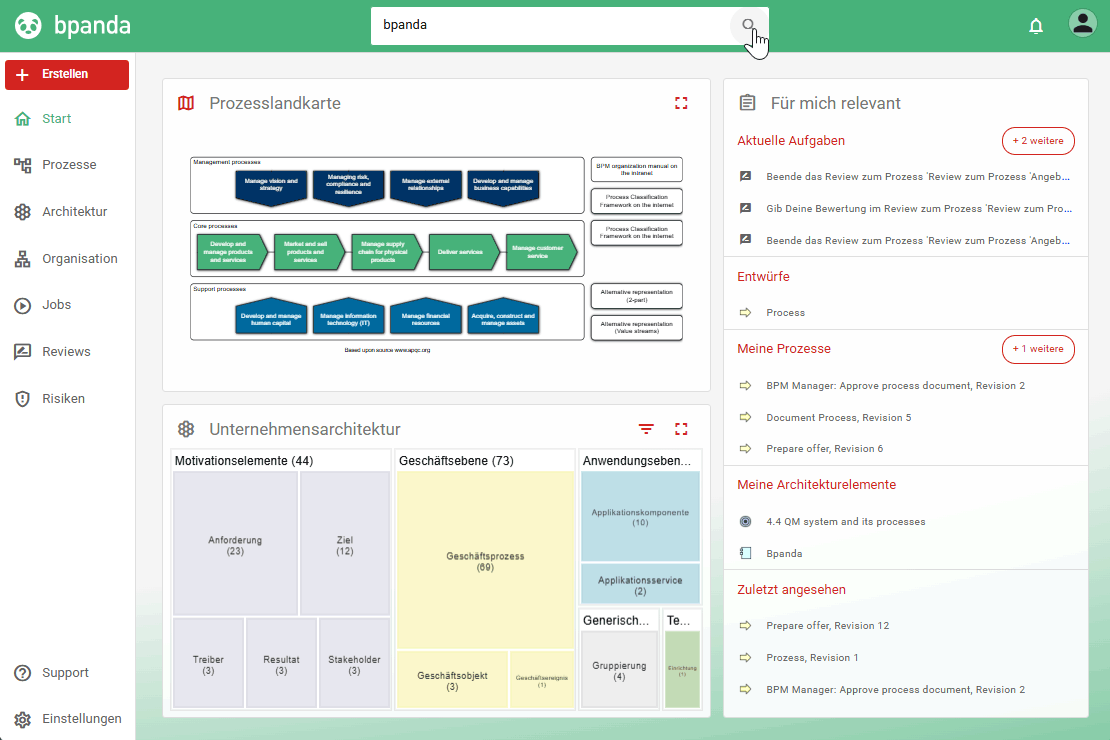Open Einstellungen gear icon

[23, 719]
